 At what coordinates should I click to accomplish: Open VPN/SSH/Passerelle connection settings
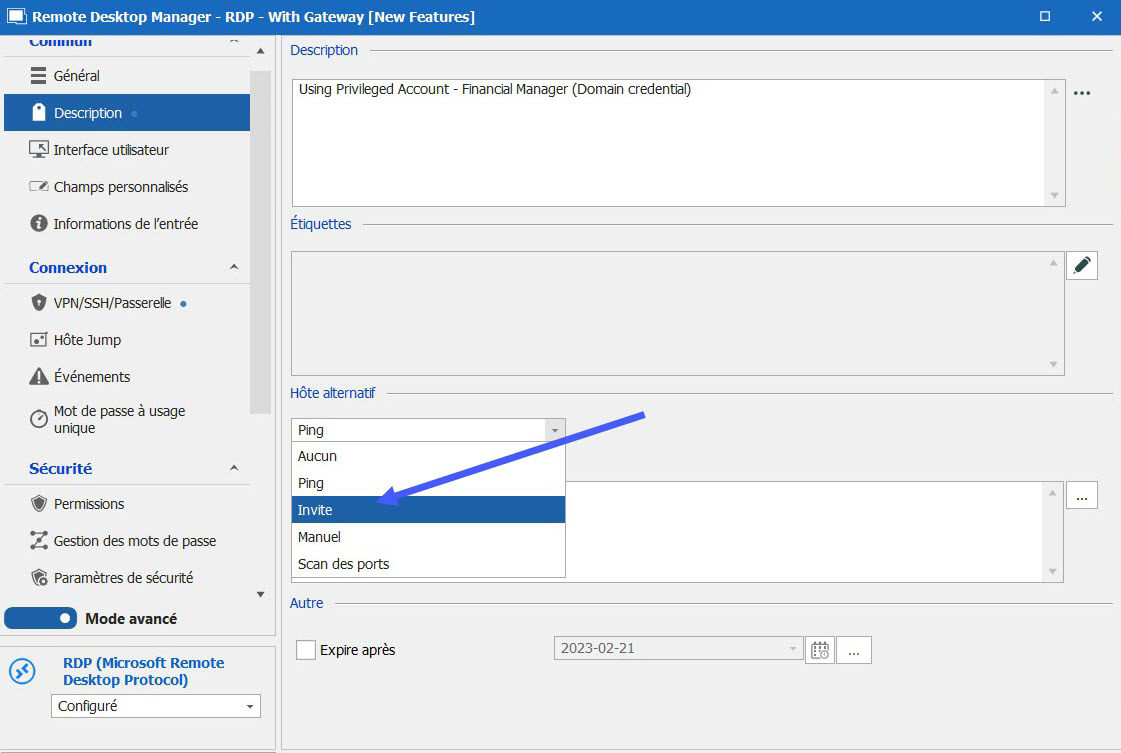point(112,303)
